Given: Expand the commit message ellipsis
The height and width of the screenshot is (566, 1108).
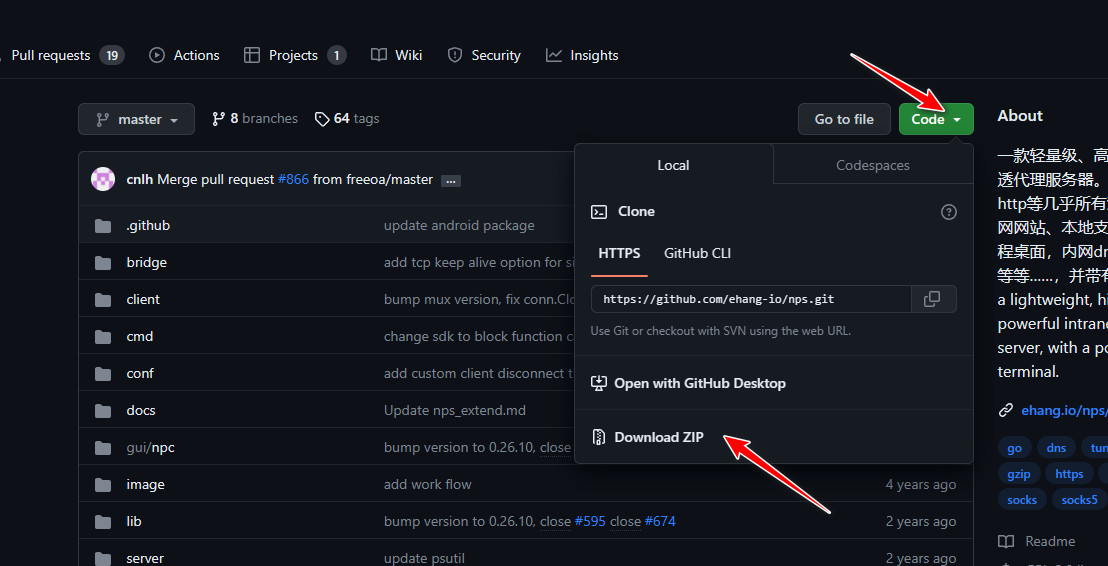Looking at the screenshot, I should (x=451, y=181).
